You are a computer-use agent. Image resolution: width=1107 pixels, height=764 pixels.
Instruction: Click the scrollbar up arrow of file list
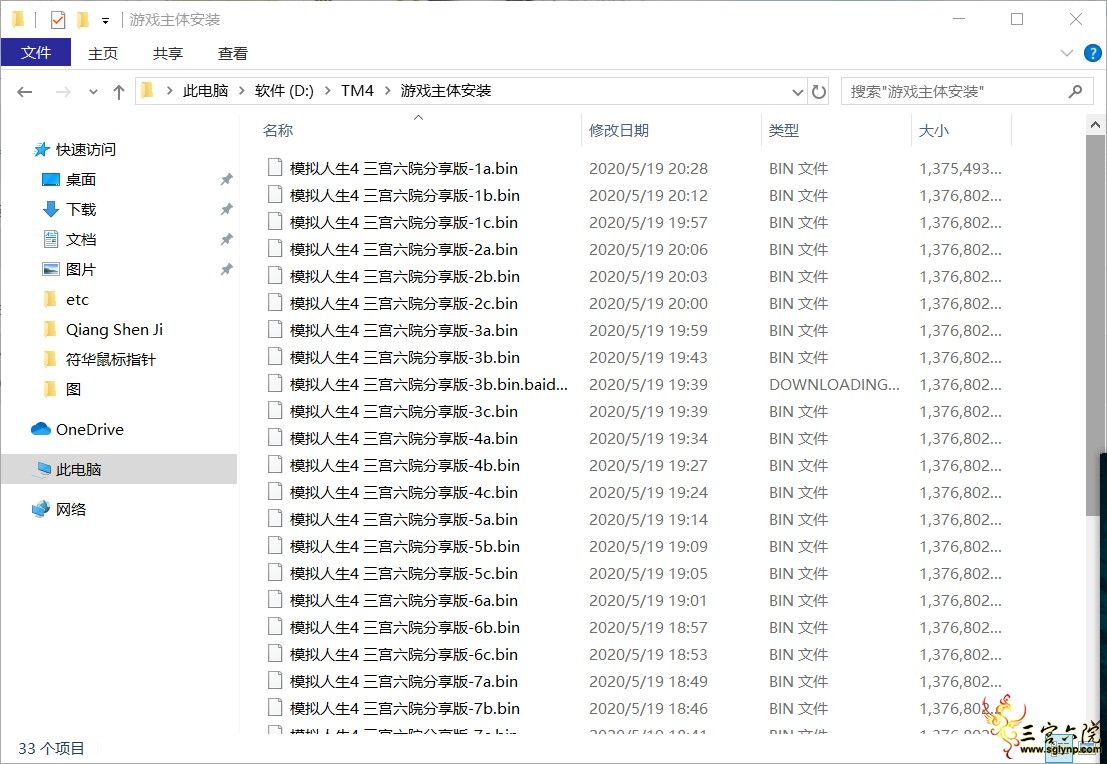(1095, 125)
